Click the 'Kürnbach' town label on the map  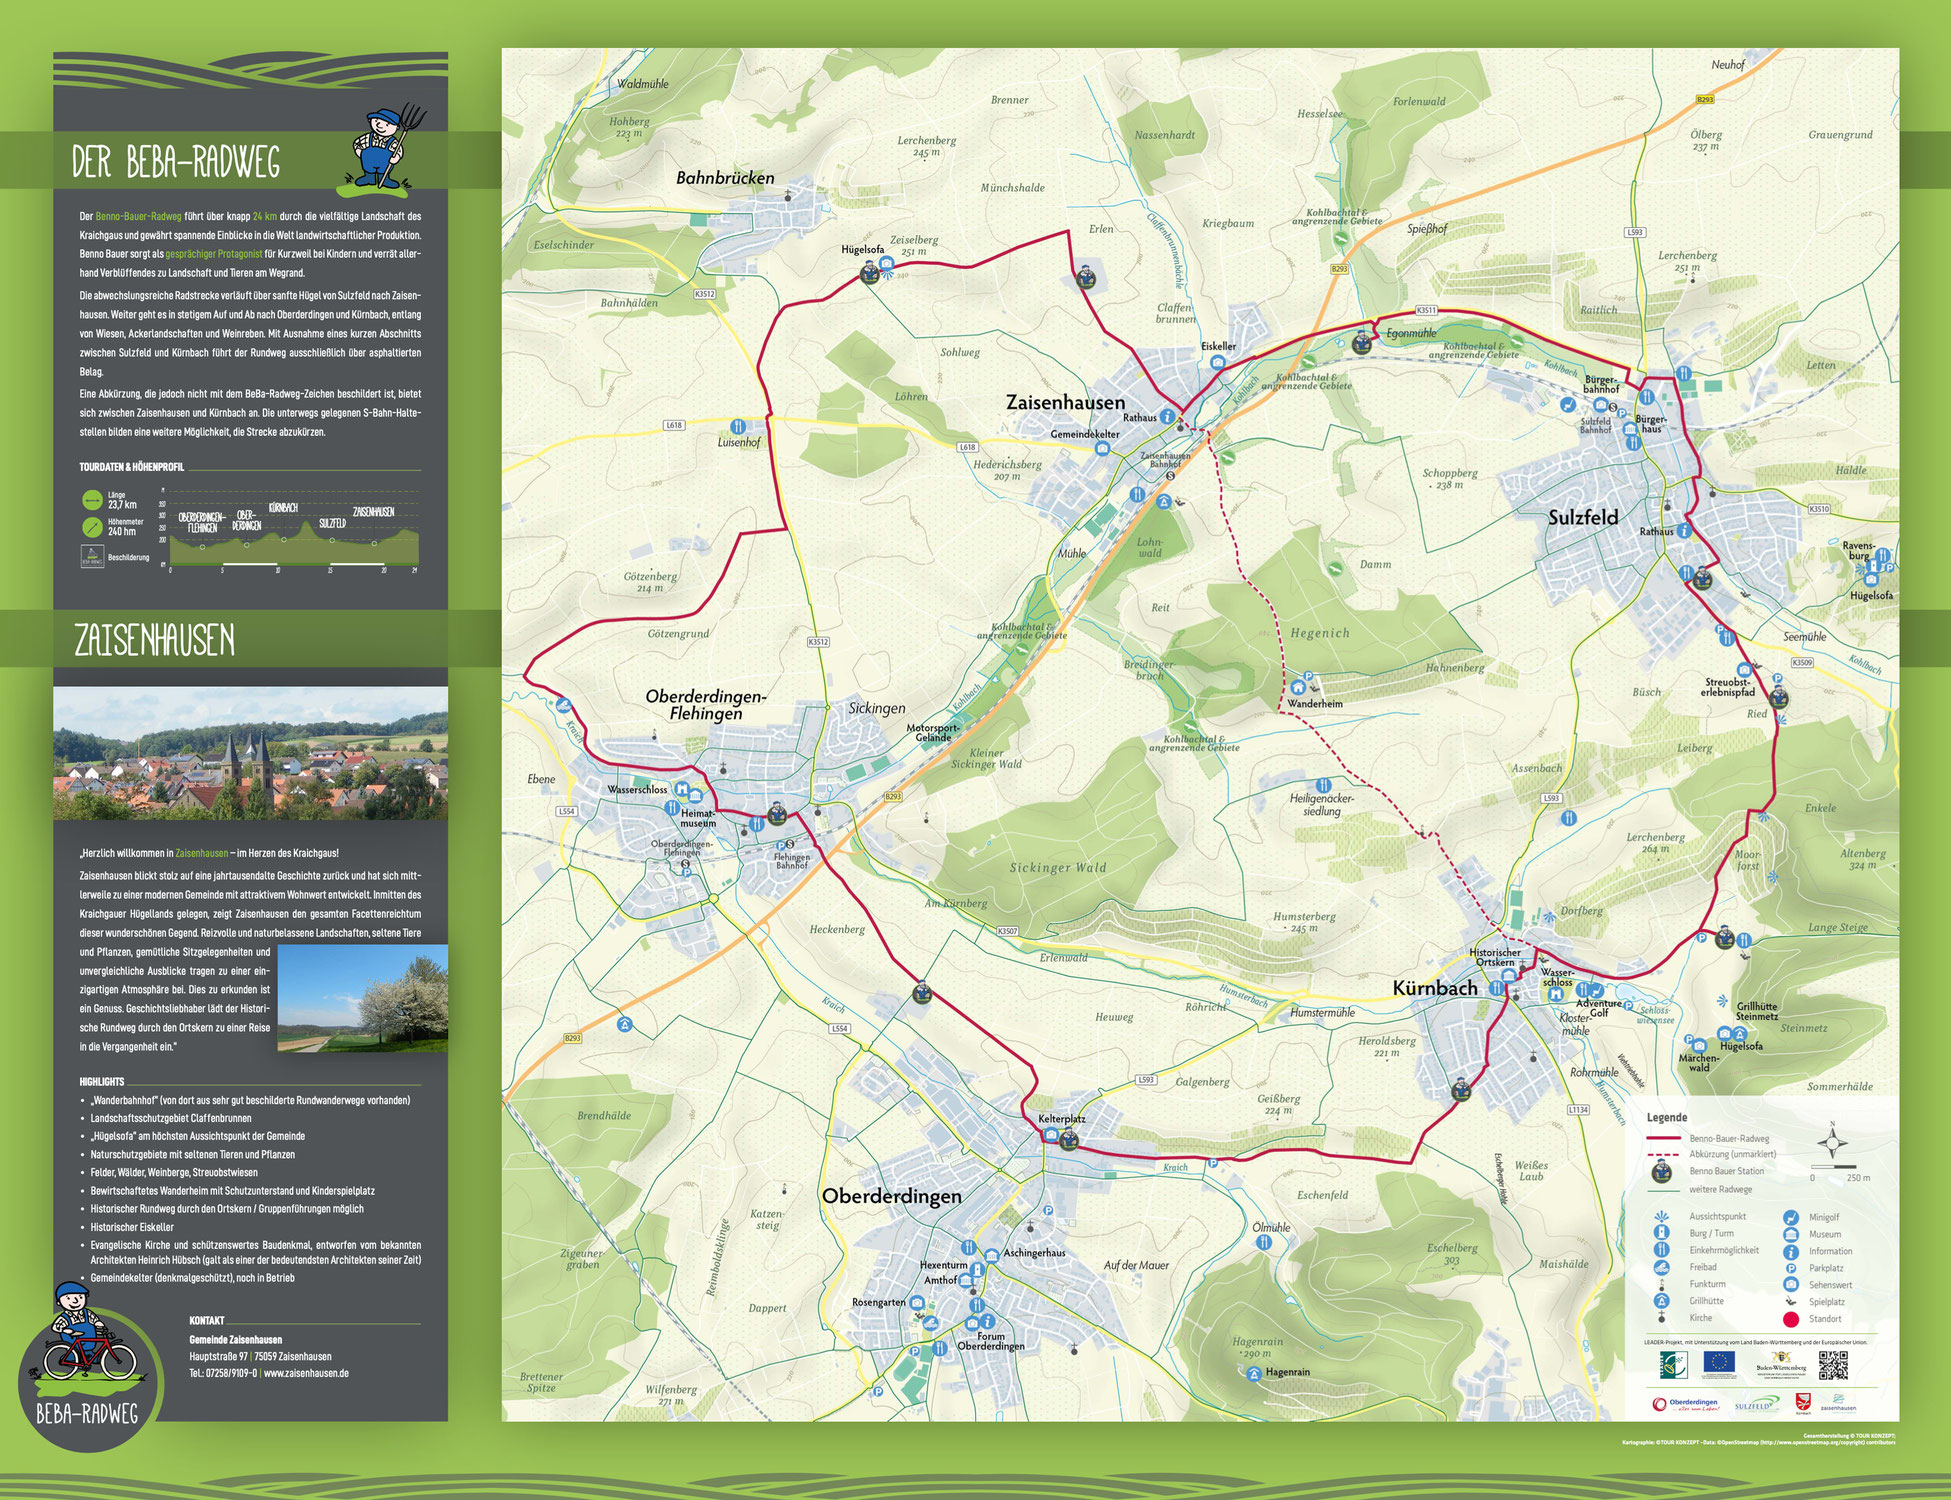[1435, 988]
